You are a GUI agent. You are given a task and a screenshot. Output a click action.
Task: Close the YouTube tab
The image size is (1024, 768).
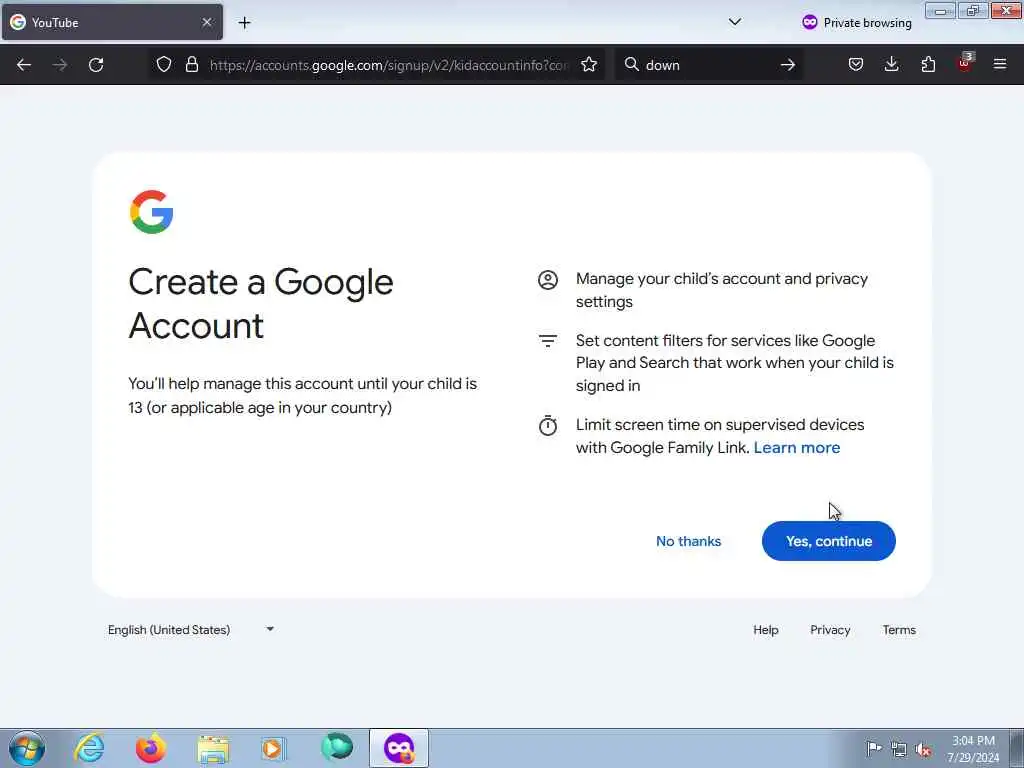pos(207,23)
